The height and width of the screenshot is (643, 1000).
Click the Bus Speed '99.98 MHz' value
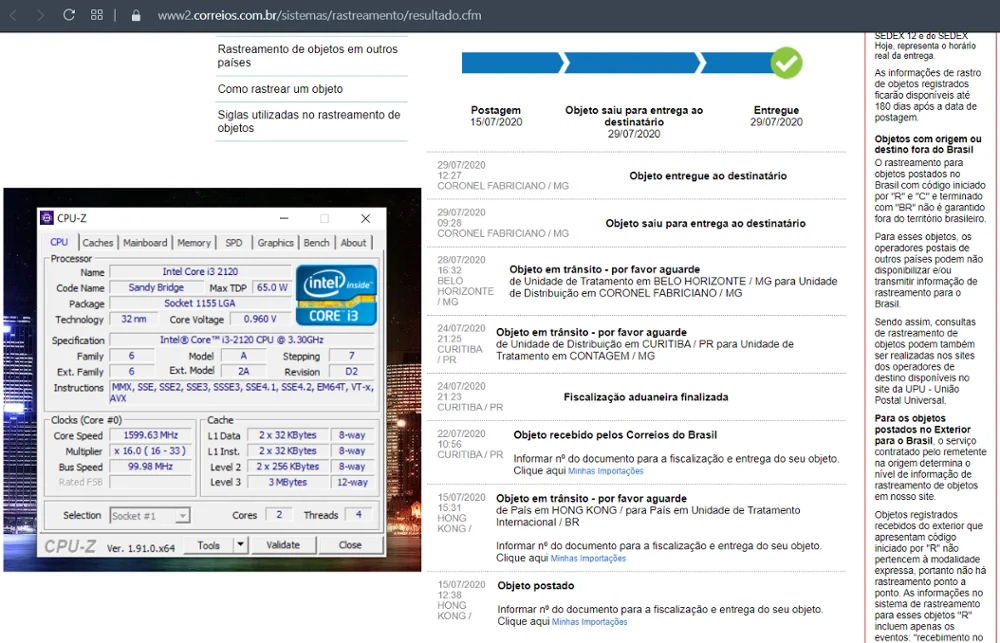pyautogui.click(x=151, y=466)
